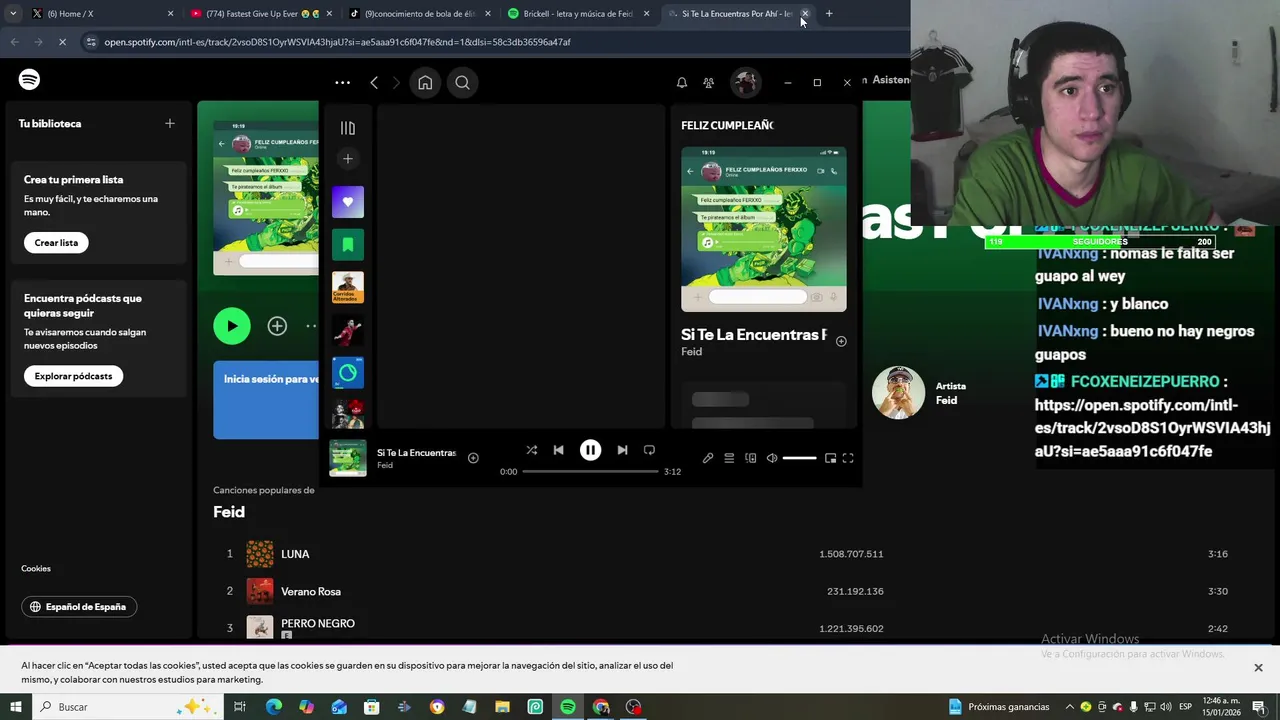
Task: Show hidden system tray icons
Action: coord(1069,707)
